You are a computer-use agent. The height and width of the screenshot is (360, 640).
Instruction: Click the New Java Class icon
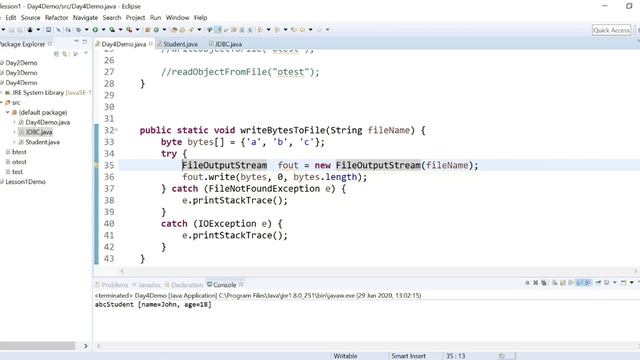click(x=156, y=29)
